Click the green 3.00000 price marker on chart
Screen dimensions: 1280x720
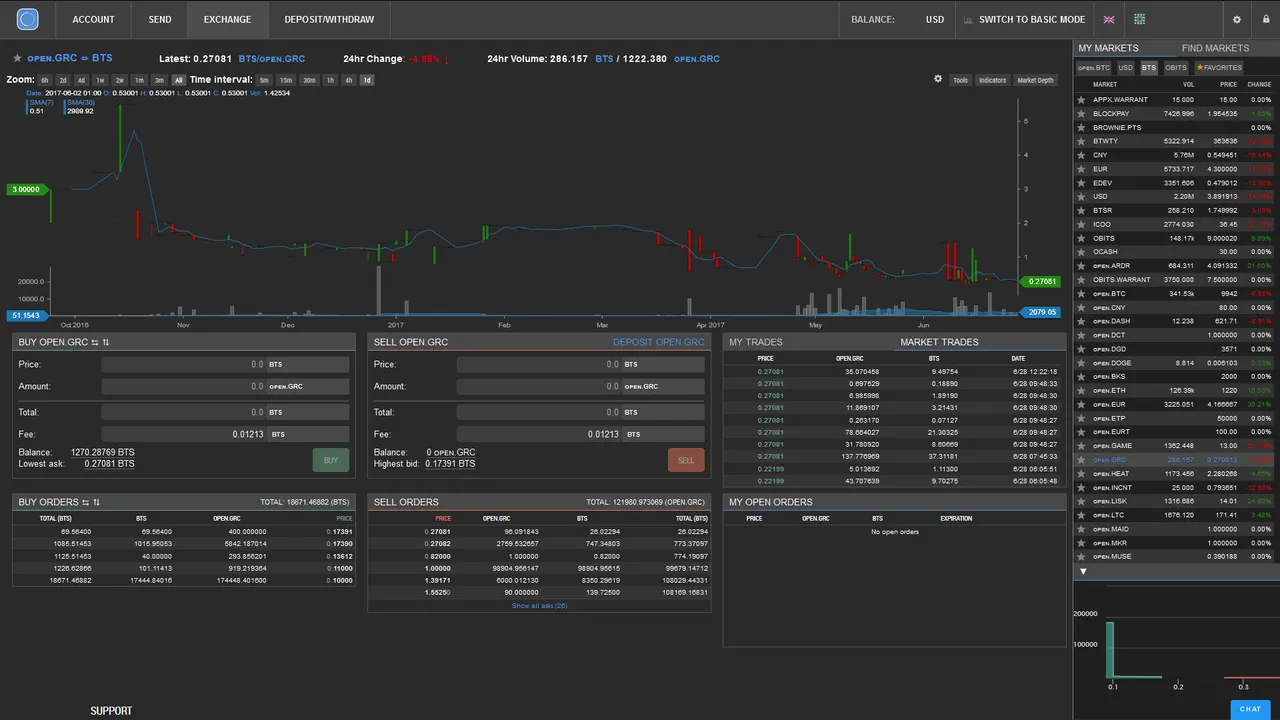pyautogui.click(x=27, y=189)
